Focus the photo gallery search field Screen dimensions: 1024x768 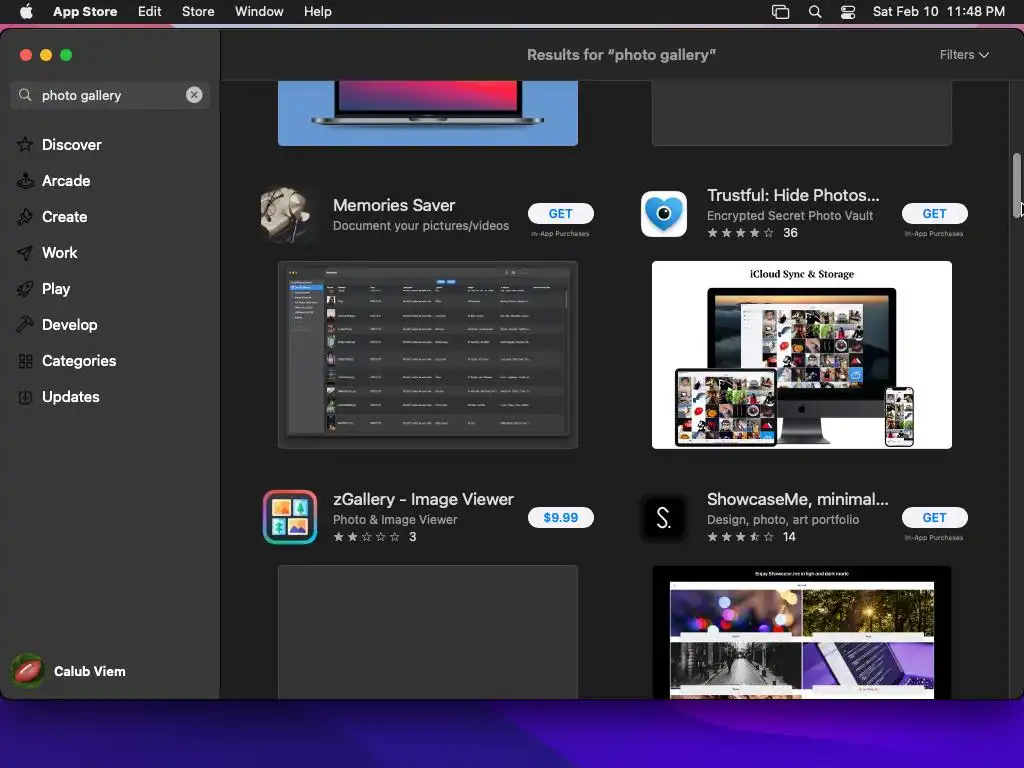[x=110, y=95]
